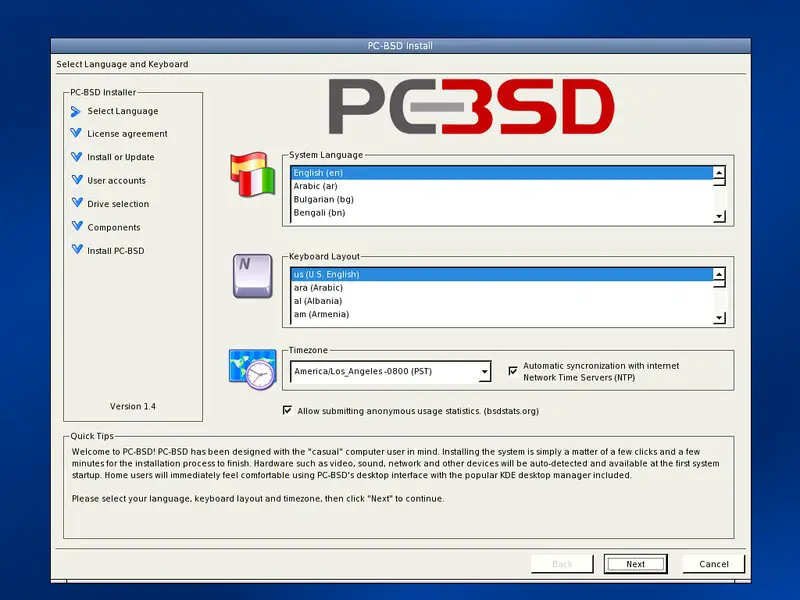Select English (en) system language

pyautogui.click(x=502, y=173)
